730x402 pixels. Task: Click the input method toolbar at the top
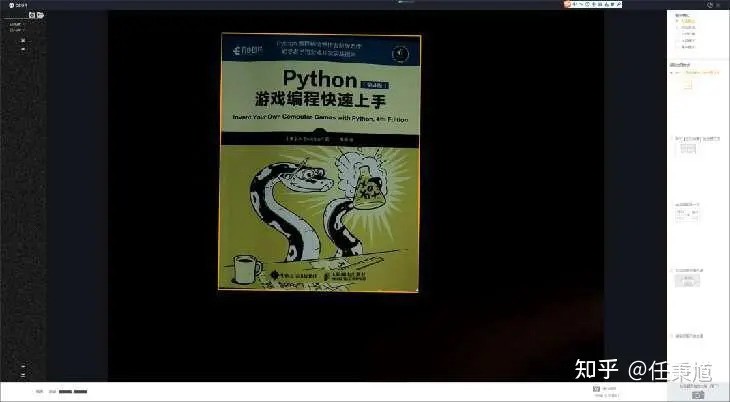coord(593,4)
